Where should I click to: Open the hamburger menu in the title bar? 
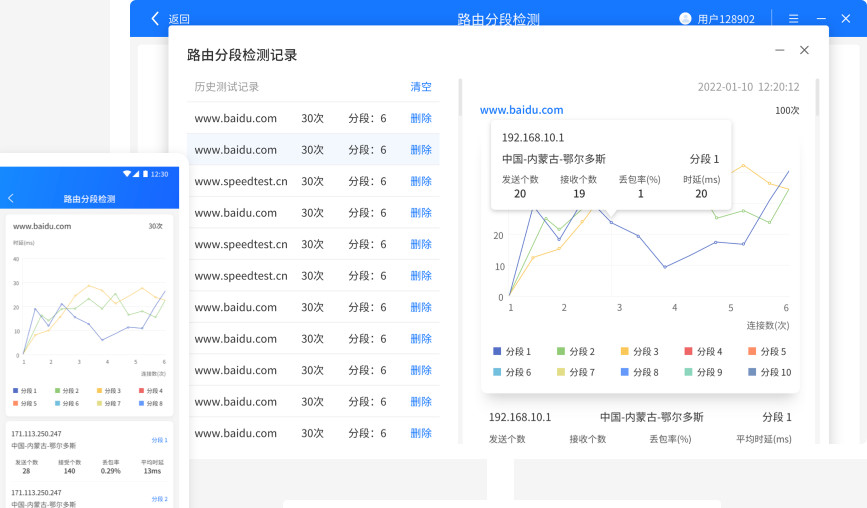(x=793, y=19)
